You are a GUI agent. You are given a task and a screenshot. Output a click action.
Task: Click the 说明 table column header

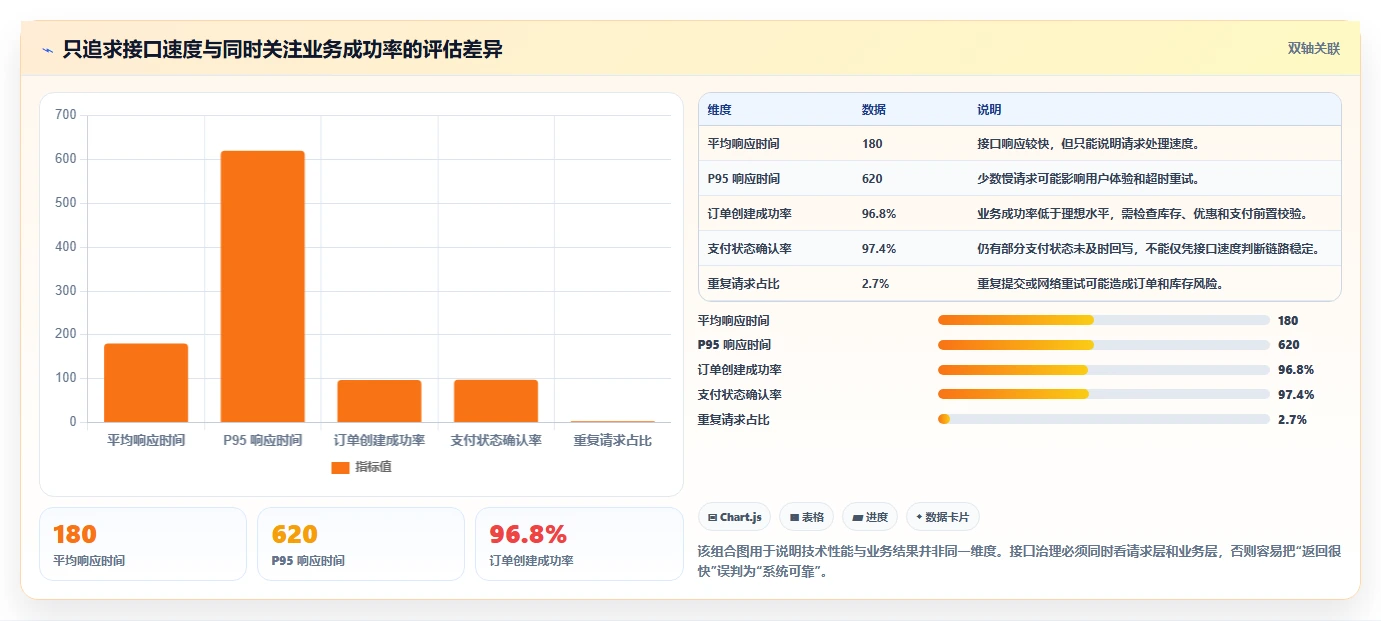click(989, 110)
